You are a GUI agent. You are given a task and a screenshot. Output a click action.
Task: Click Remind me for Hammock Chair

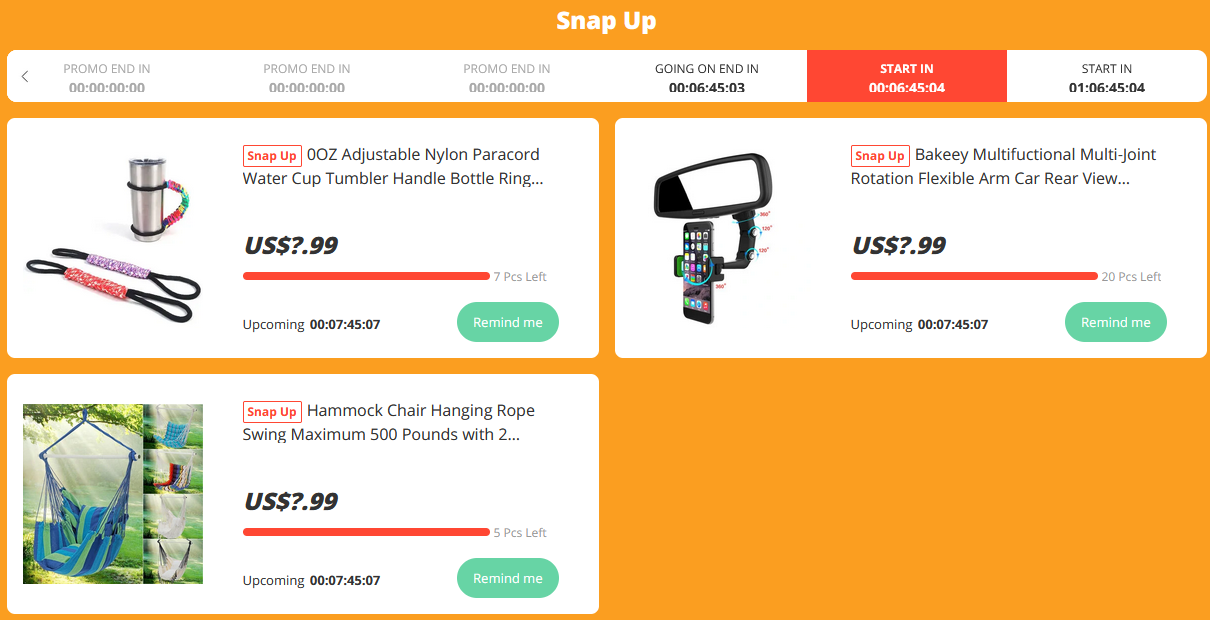pos(508,578)
